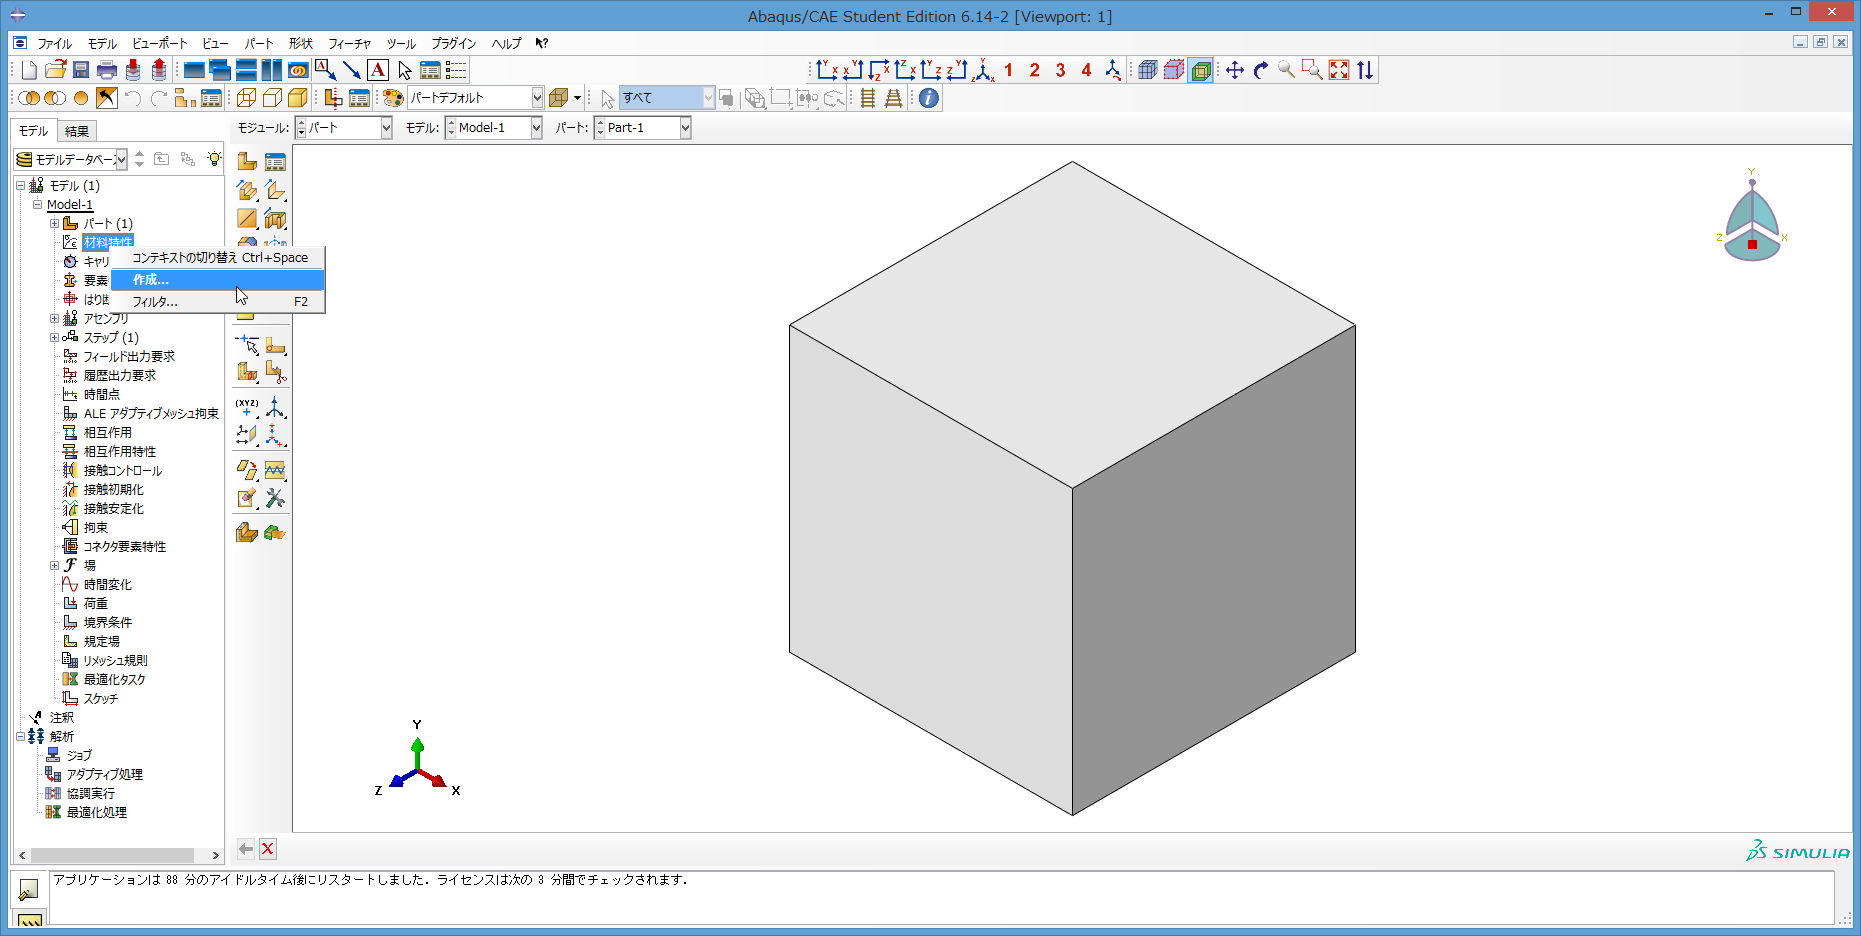Click the lightbulb icon in the model tree toolbar

214,159
